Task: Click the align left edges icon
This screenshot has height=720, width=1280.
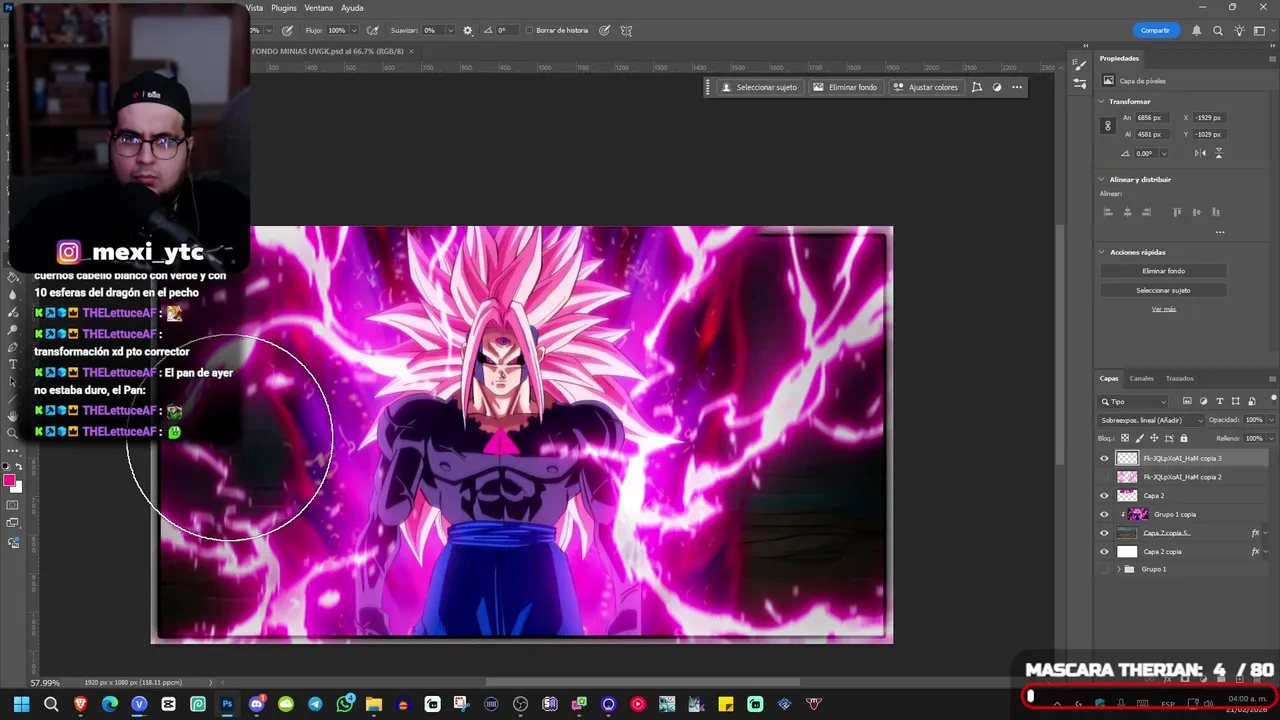Action: pos(1108,212)
